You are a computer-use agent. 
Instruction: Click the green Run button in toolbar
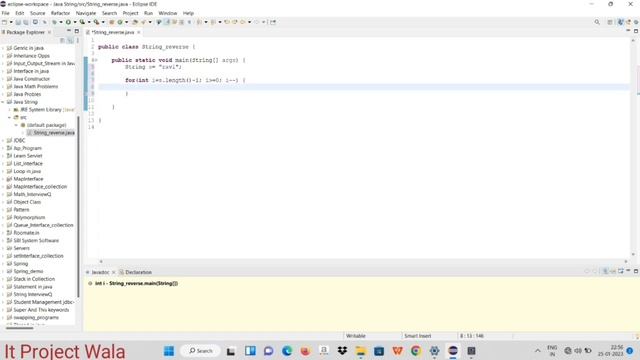[x=68, y=22]
